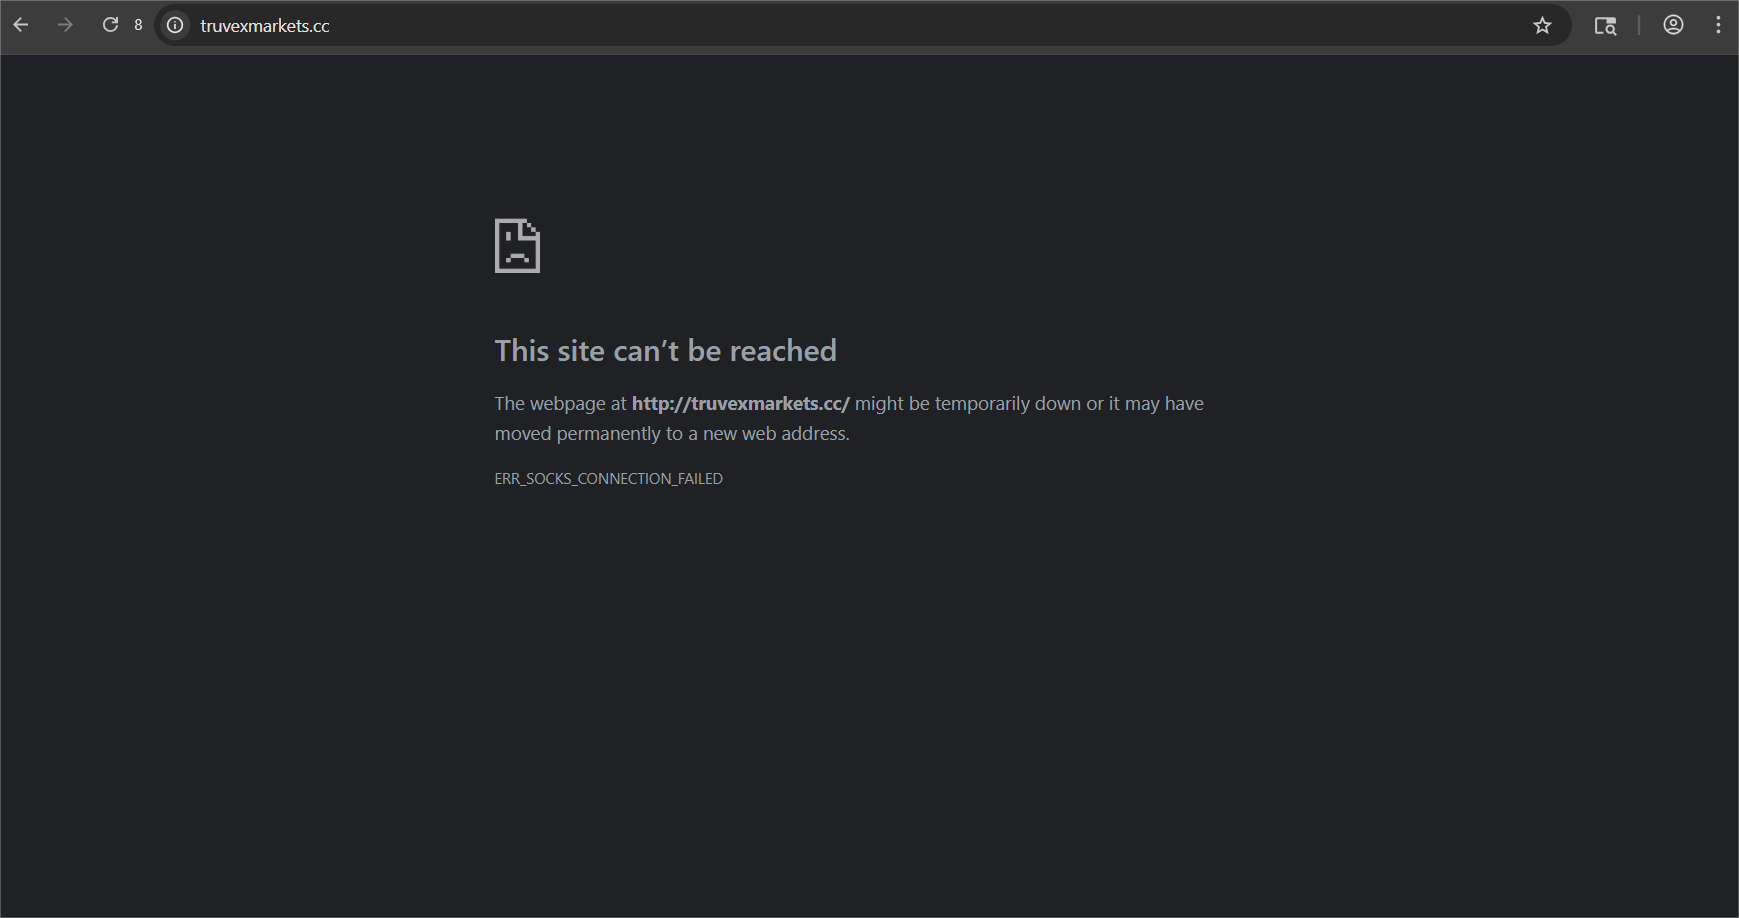The width and height of the screenshot is (1739, 918).
Task: Bookmark this page with the star
Action: point(1542,26)
